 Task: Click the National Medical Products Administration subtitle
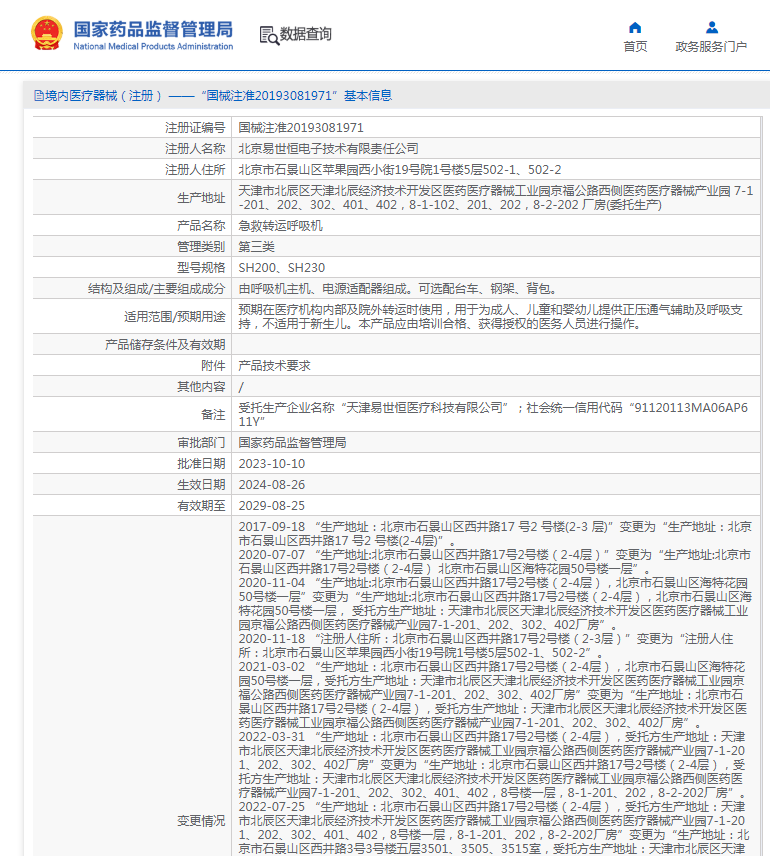pos(153,47)
